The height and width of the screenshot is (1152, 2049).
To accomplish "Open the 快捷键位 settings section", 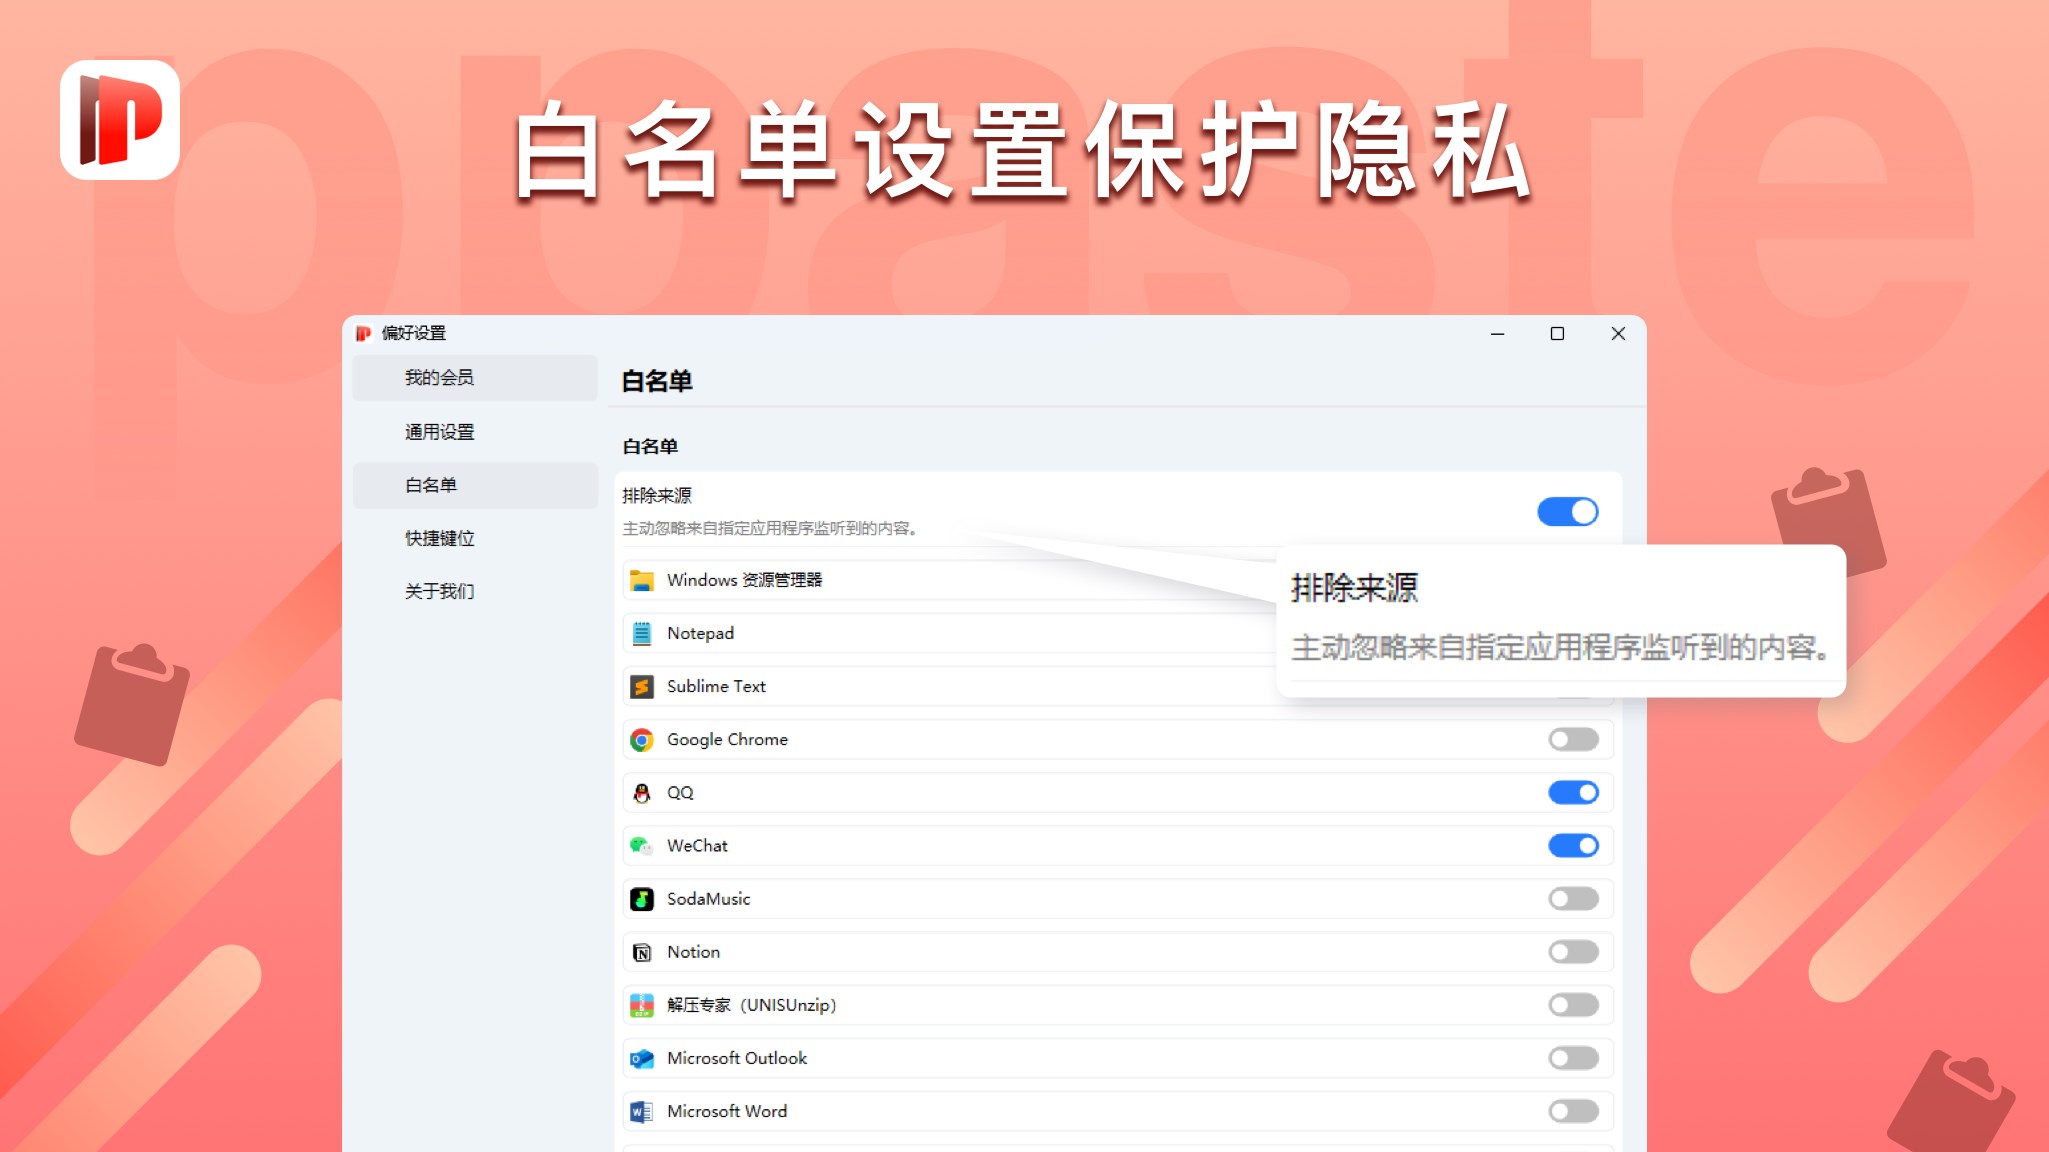I will [440, 538].
